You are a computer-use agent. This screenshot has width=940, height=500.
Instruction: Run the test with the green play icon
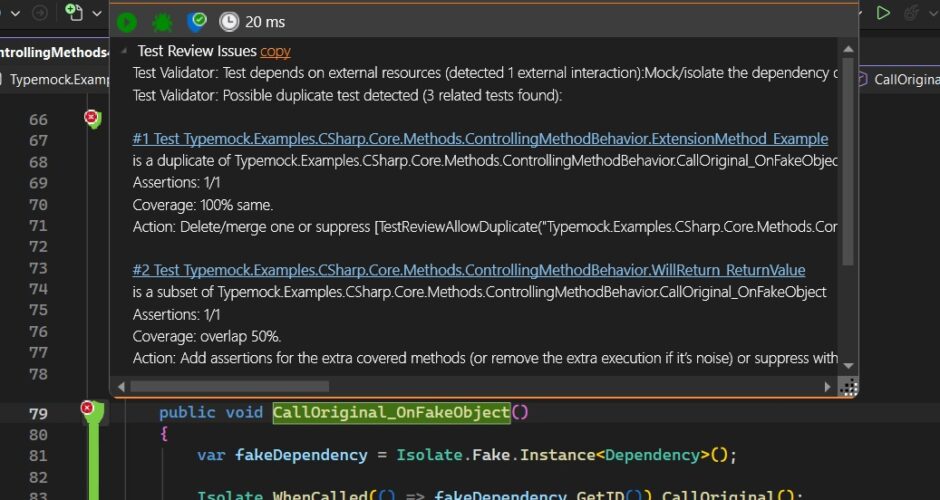(x=126, y=22)
